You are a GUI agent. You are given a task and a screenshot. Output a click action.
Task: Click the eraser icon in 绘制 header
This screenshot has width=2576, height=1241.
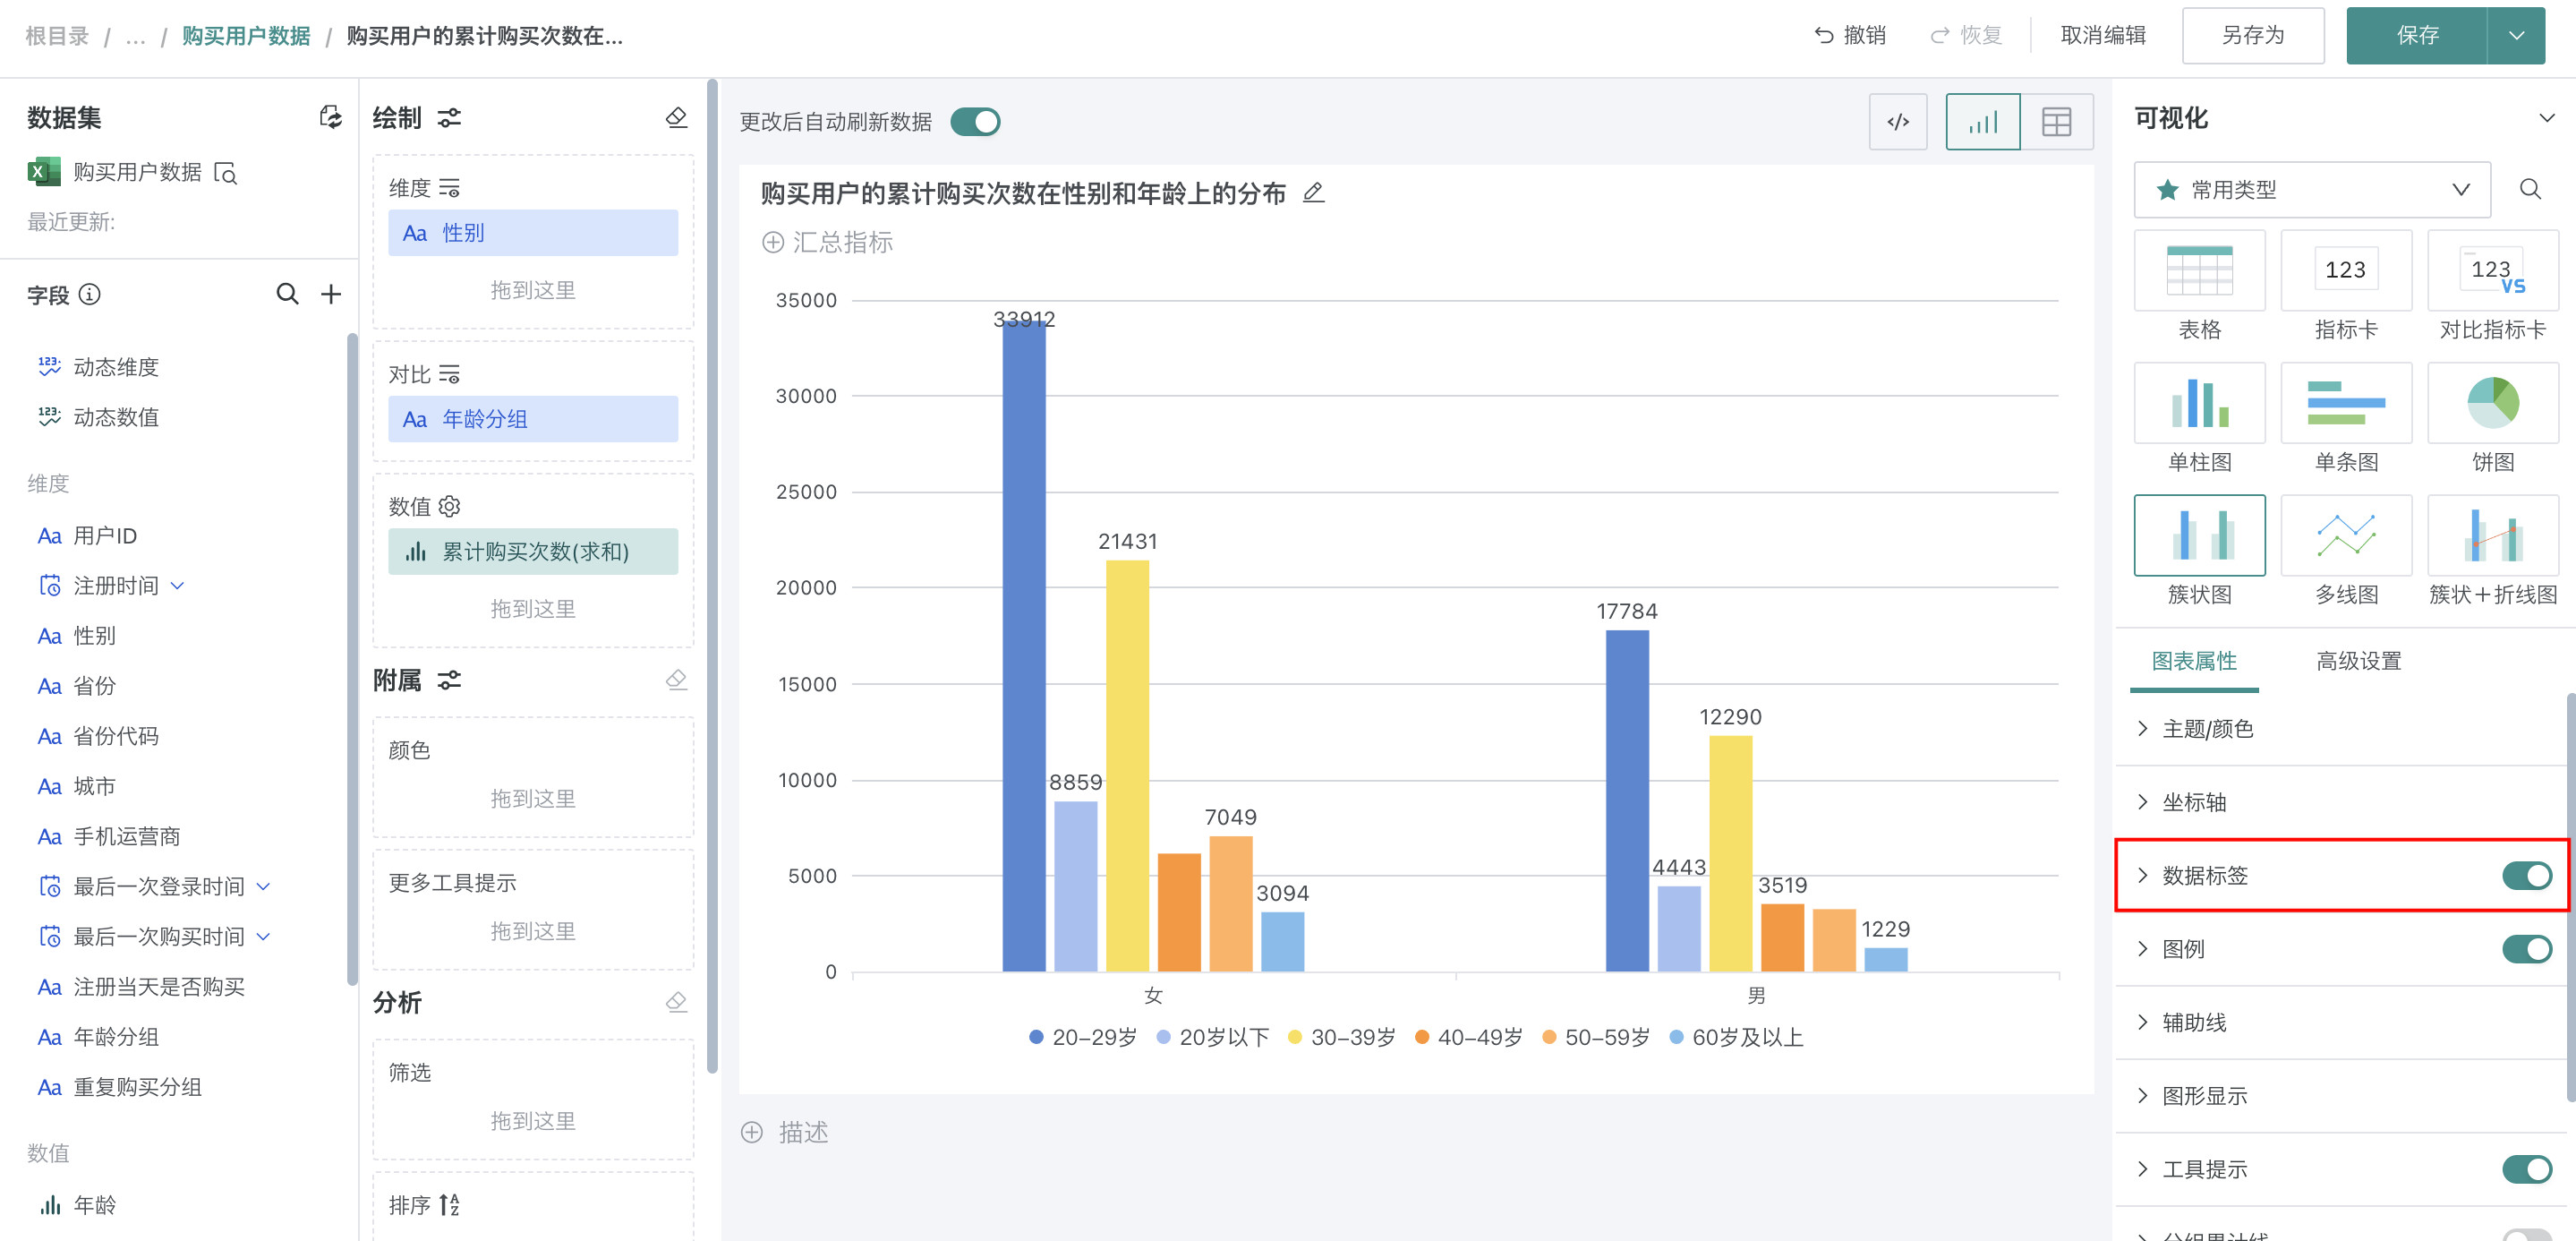[676, 117]
